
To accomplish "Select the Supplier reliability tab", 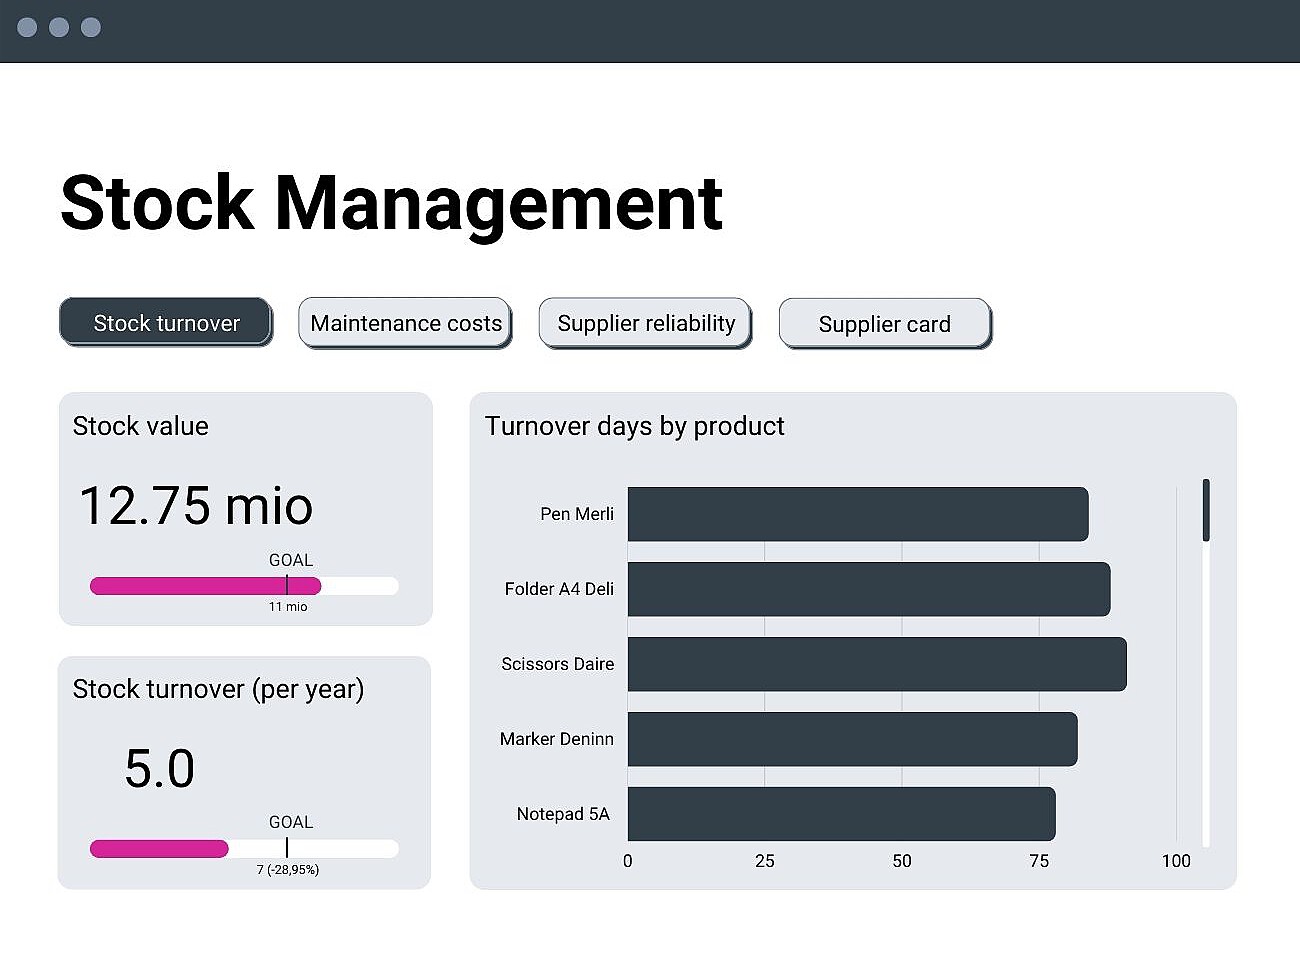I will 645,322.
